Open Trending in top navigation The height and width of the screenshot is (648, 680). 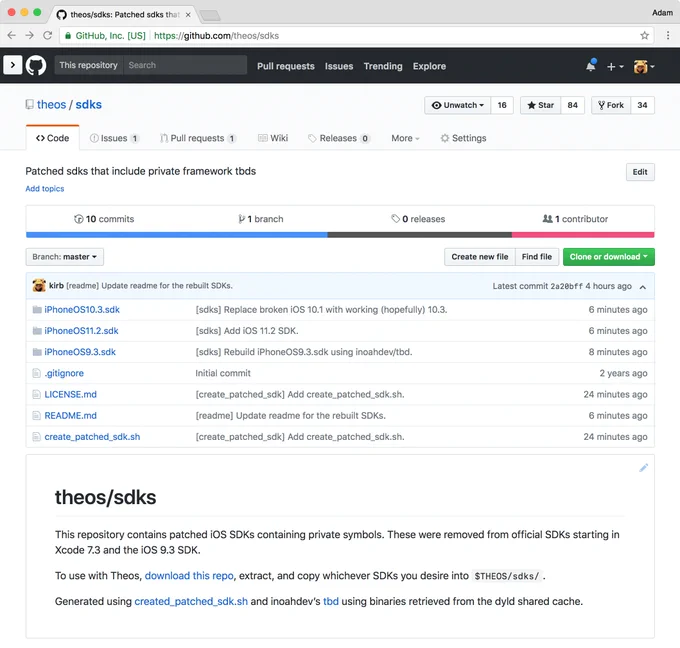[383, 66]
